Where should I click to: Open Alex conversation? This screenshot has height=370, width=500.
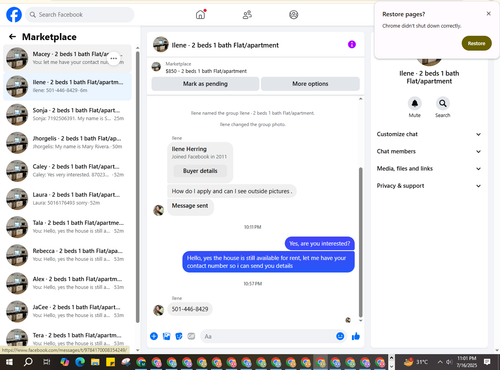pos(67,283)
